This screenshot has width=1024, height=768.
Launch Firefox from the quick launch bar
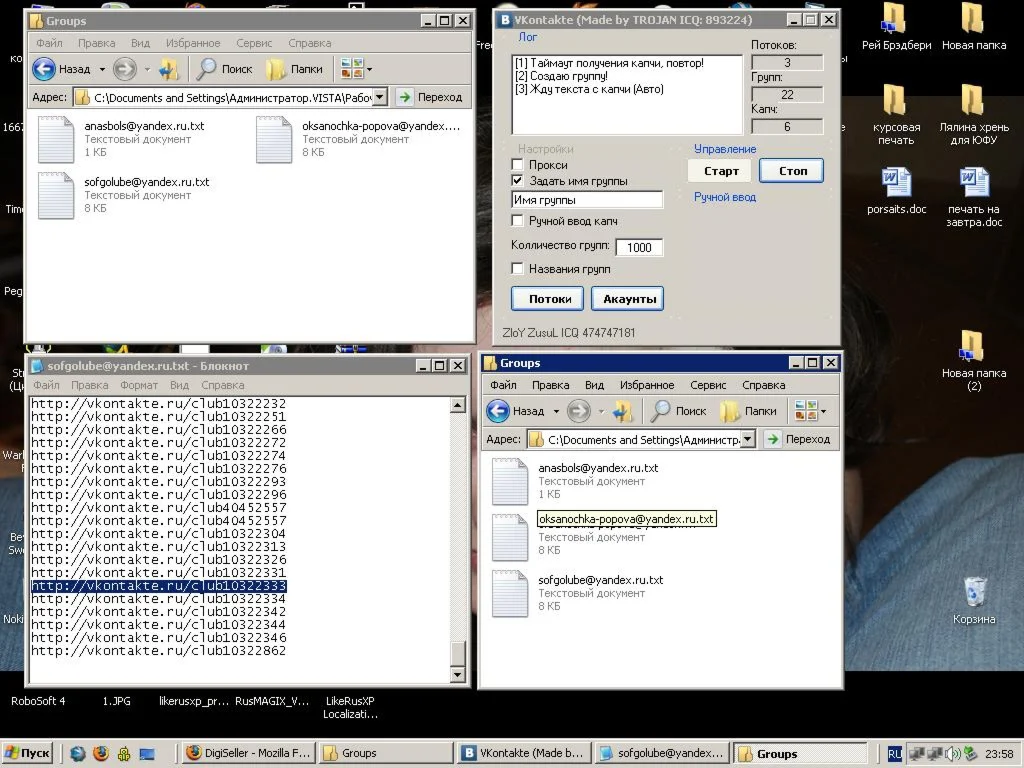[101, 754]
